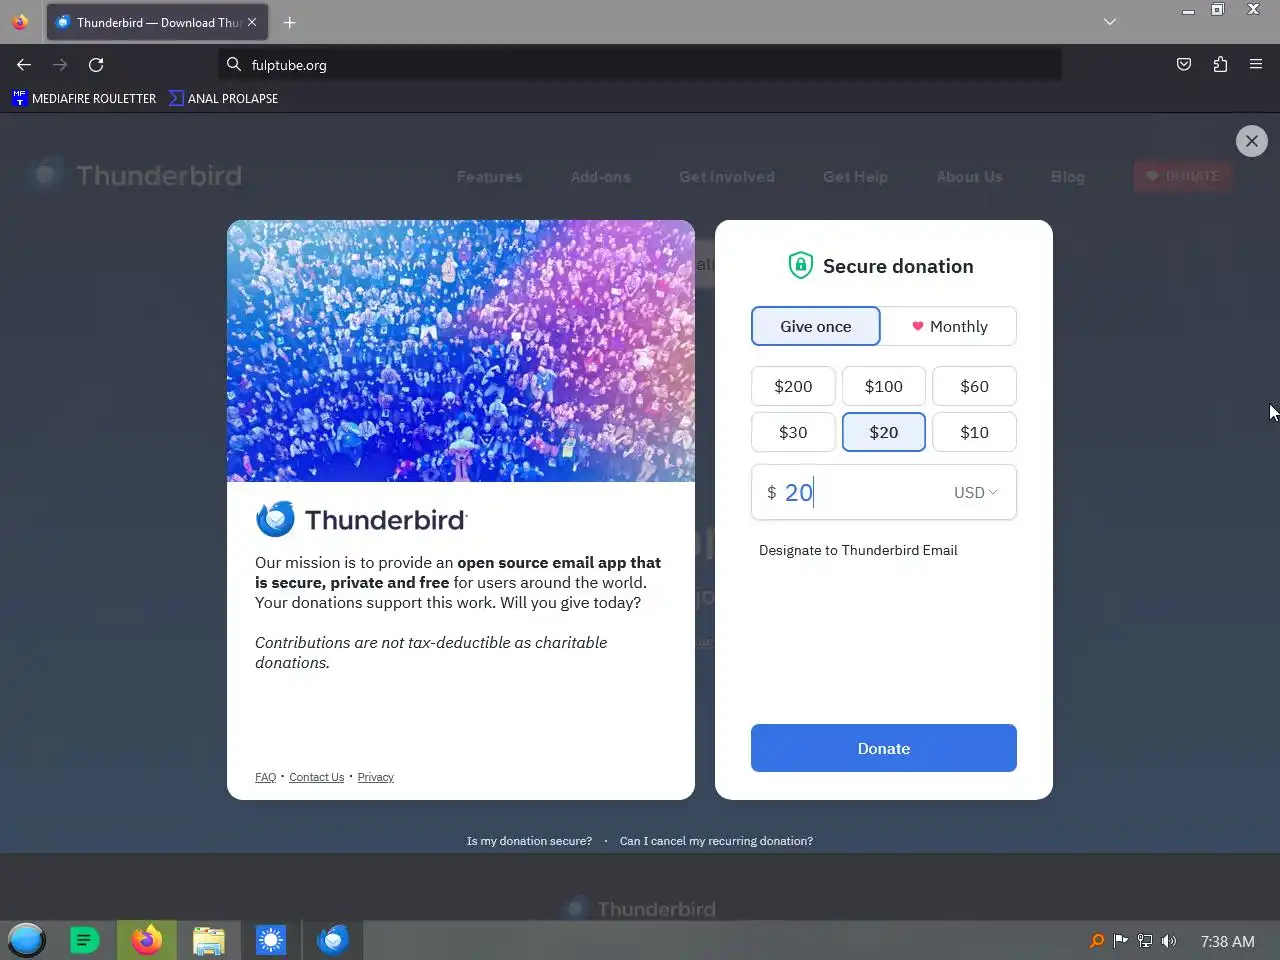Image resolution: width=1280 pixels, height=960 pixels.
Task: Choose the $200 donation amount
Action: tap(793, 386)
